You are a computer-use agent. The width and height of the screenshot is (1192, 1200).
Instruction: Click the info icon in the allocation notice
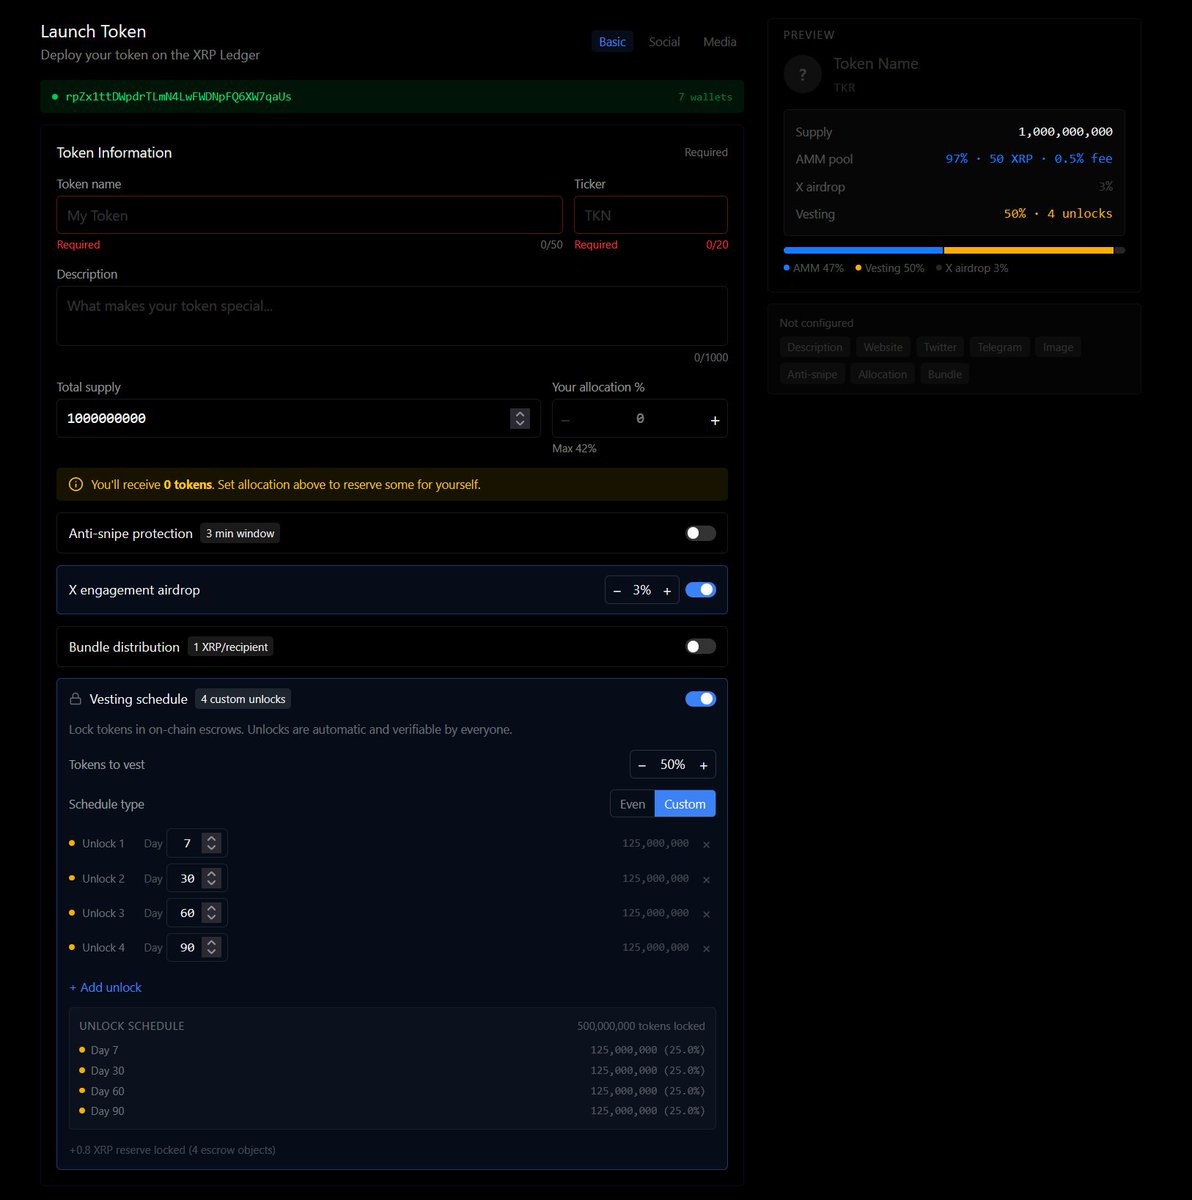coord(76,484)
